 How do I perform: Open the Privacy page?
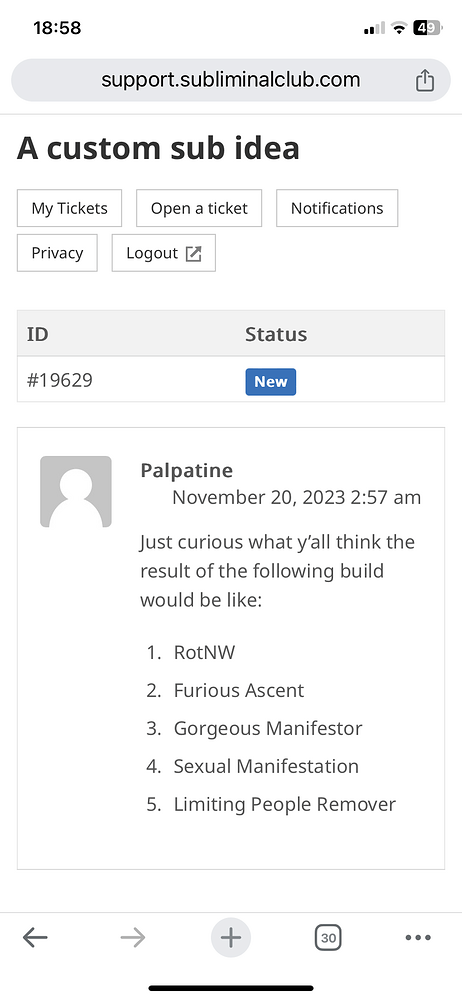(x=57, y=253)
